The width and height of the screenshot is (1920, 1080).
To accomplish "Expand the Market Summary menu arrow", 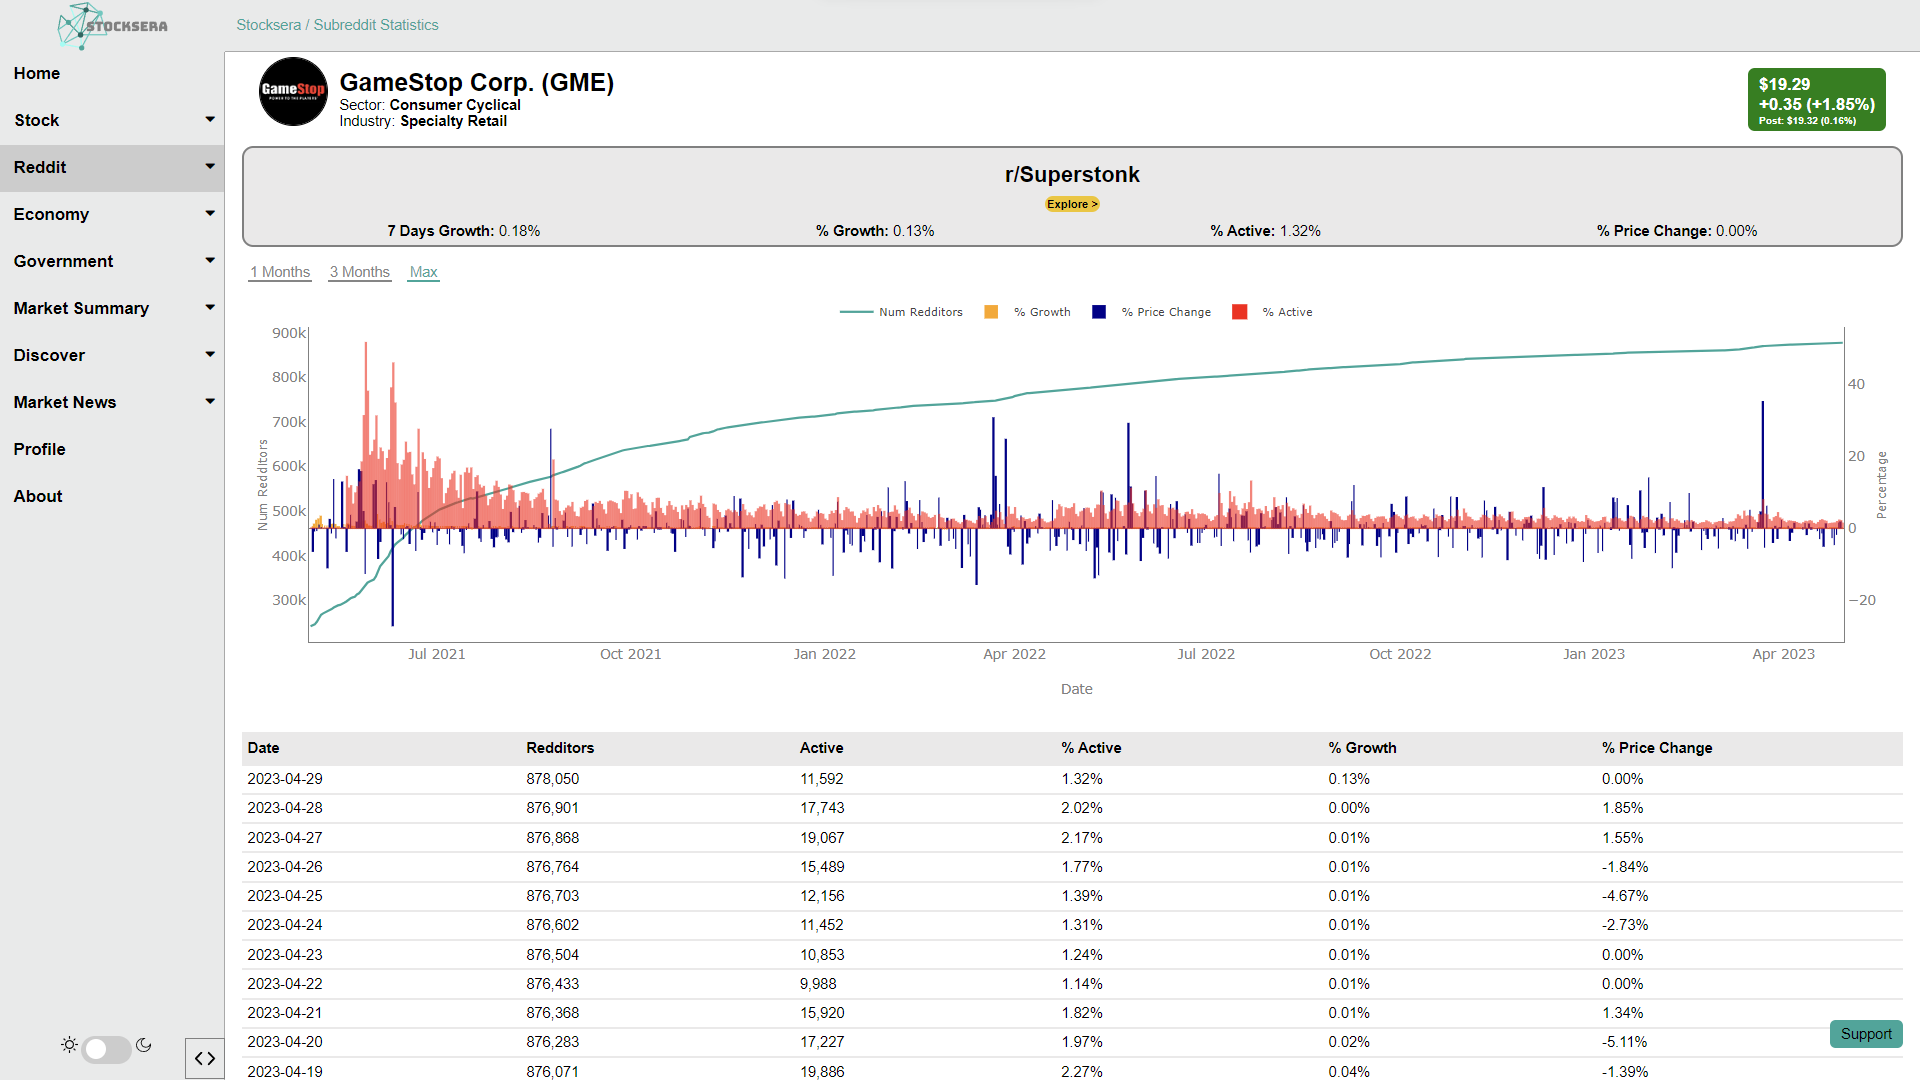I will [x=209, y=308].
